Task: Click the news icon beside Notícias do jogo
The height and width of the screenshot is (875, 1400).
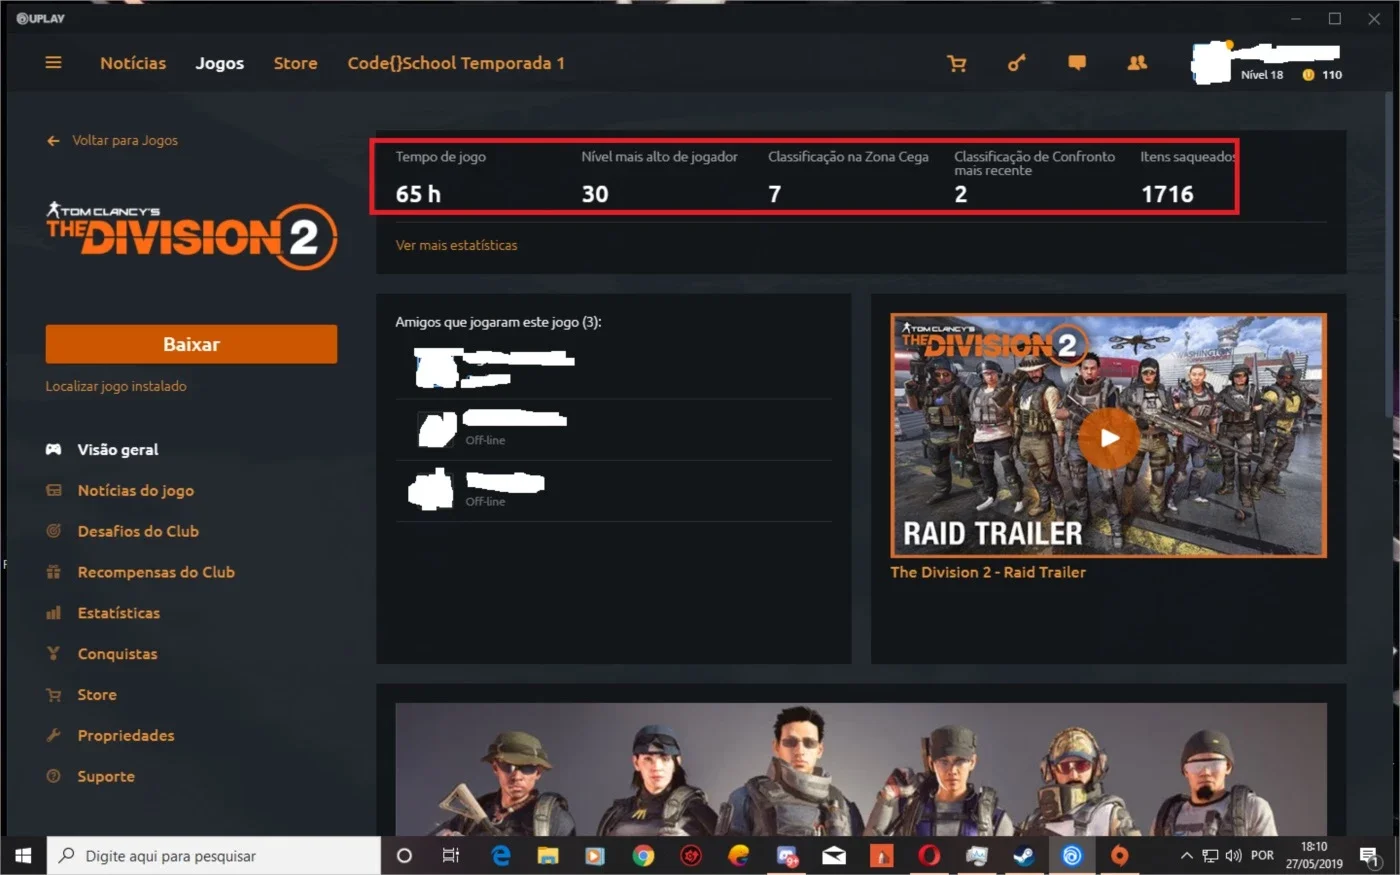Action: coord(54,491)
